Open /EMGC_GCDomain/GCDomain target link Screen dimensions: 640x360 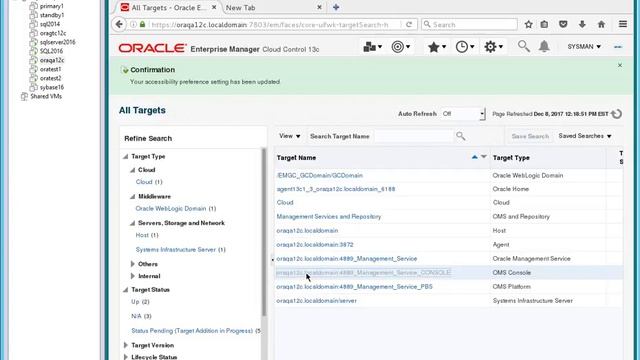(320, 175)
